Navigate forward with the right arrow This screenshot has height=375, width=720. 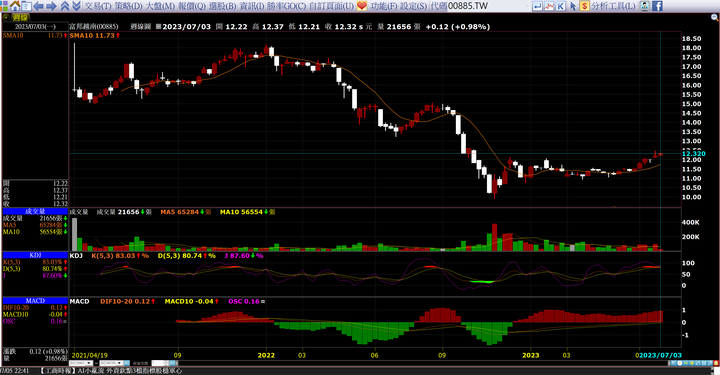click(x=51, y=6)
